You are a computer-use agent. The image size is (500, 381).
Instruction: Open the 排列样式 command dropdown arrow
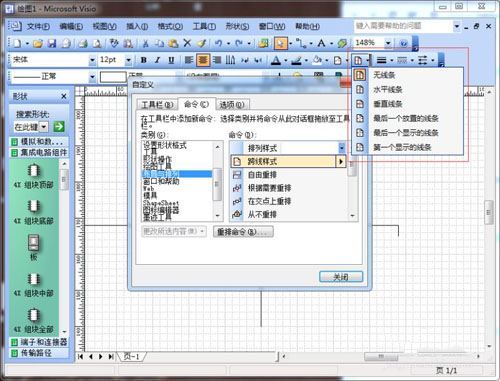342,148
